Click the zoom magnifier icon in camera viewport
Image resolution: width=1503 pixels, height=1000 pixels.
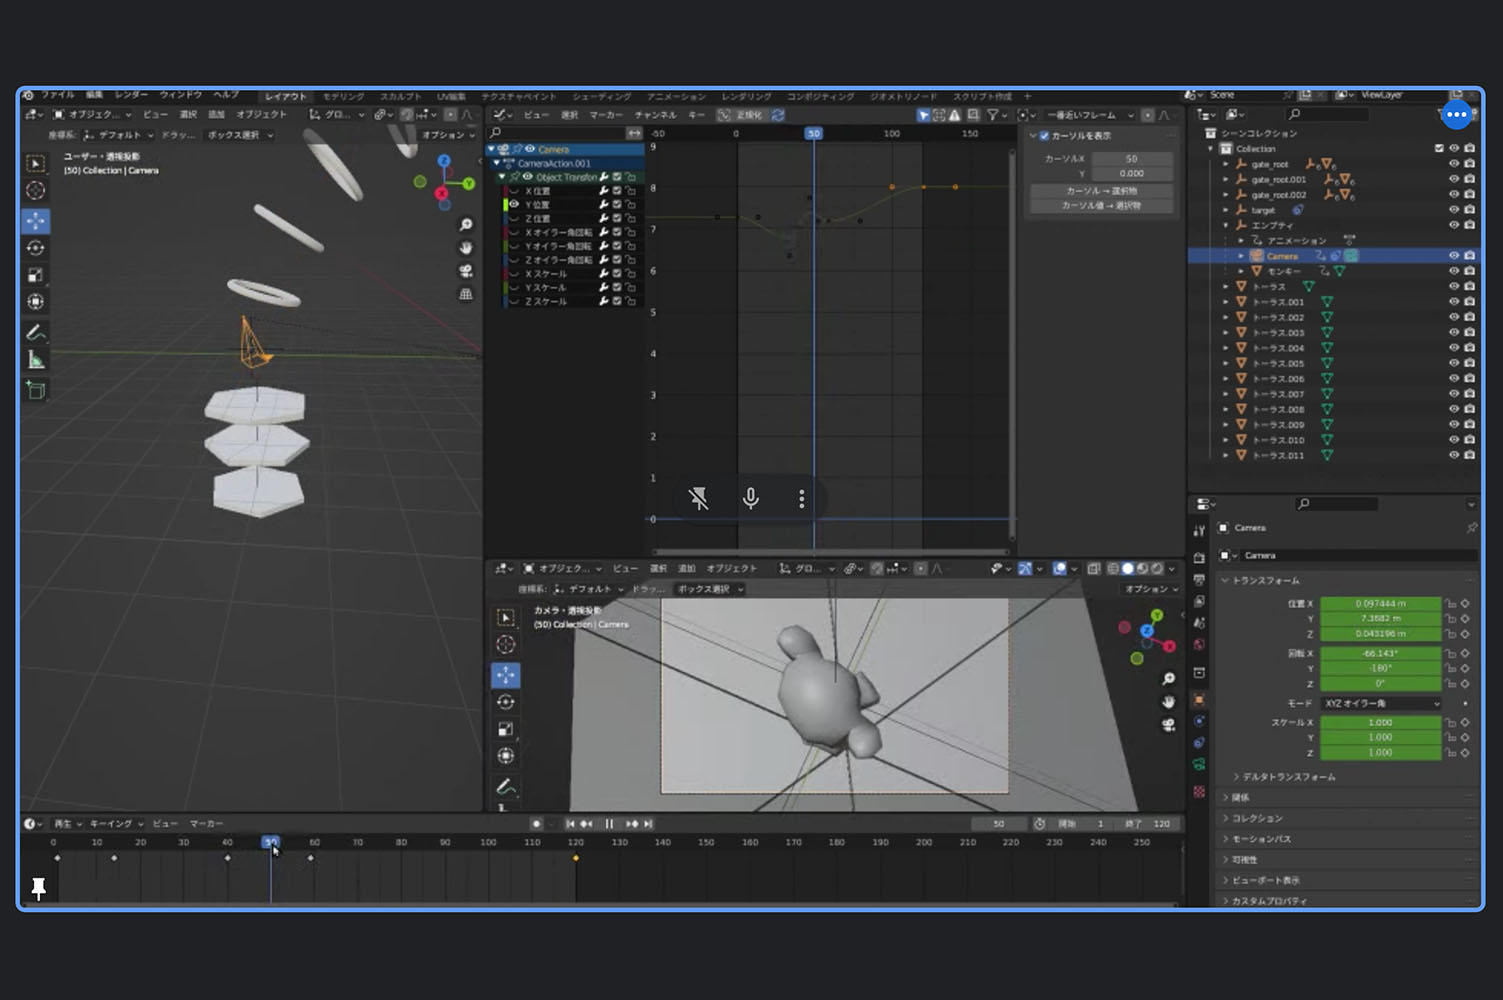click(1168, 679)
